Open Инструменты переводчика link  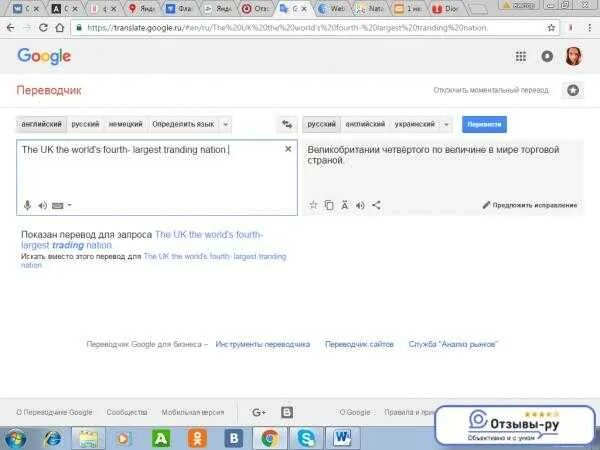point(262,344)
